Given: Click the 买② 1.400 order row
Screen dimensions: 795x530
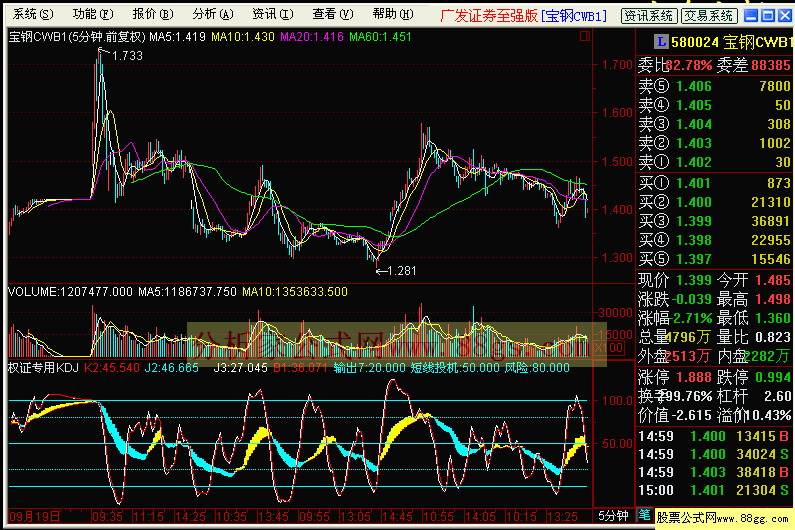Looking at the screenshot, I should pos(714,202).
